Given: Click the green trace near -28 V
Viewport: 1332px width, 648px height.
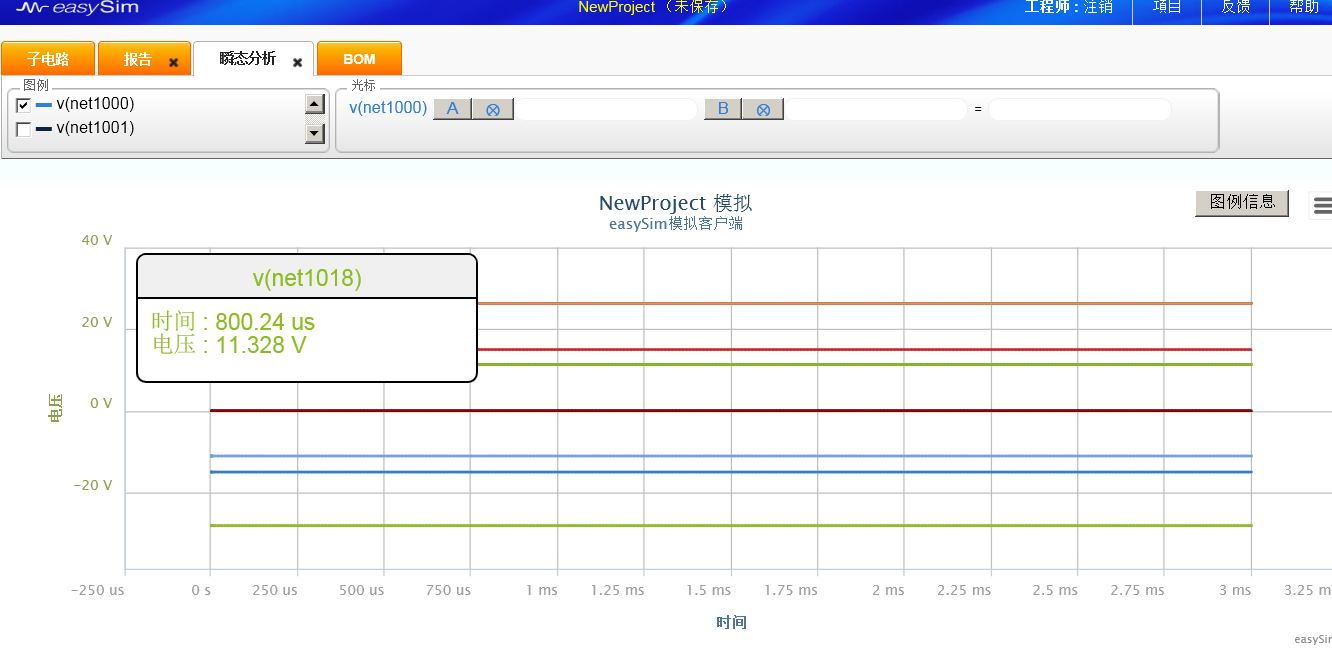Looking at the screenshot, I should click(x=730, y=525).
